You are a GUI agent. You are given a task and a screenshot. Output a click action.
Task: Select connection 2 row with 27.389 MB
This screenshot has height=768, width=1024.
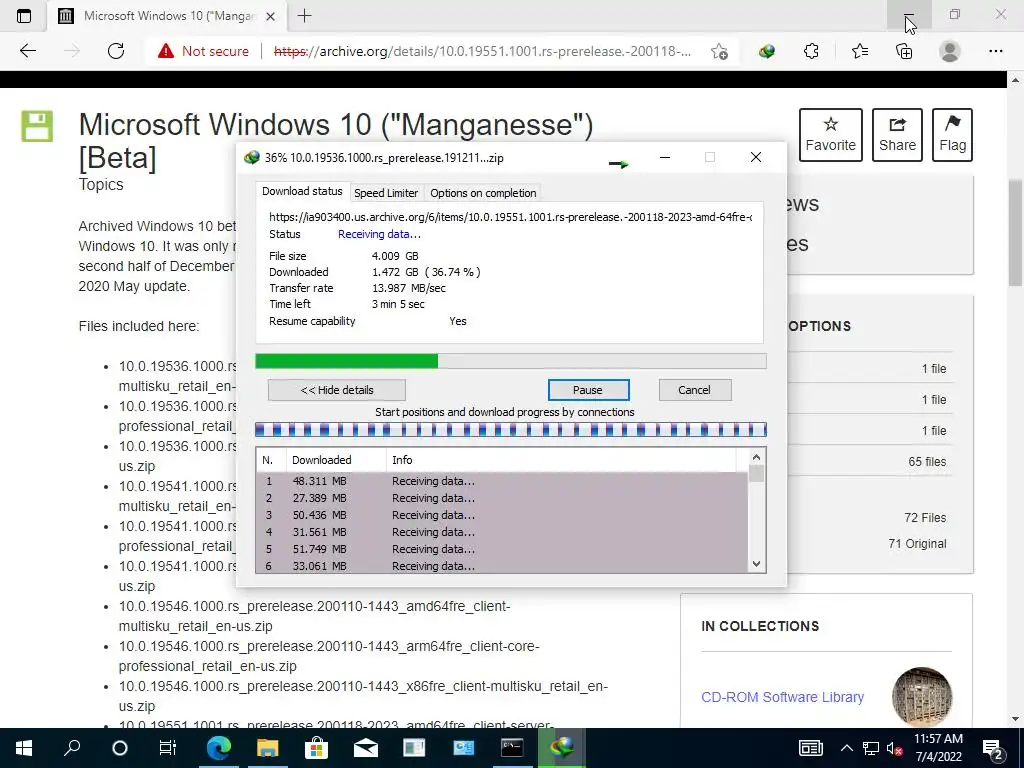pyautogui.click(x=502, y=498)
